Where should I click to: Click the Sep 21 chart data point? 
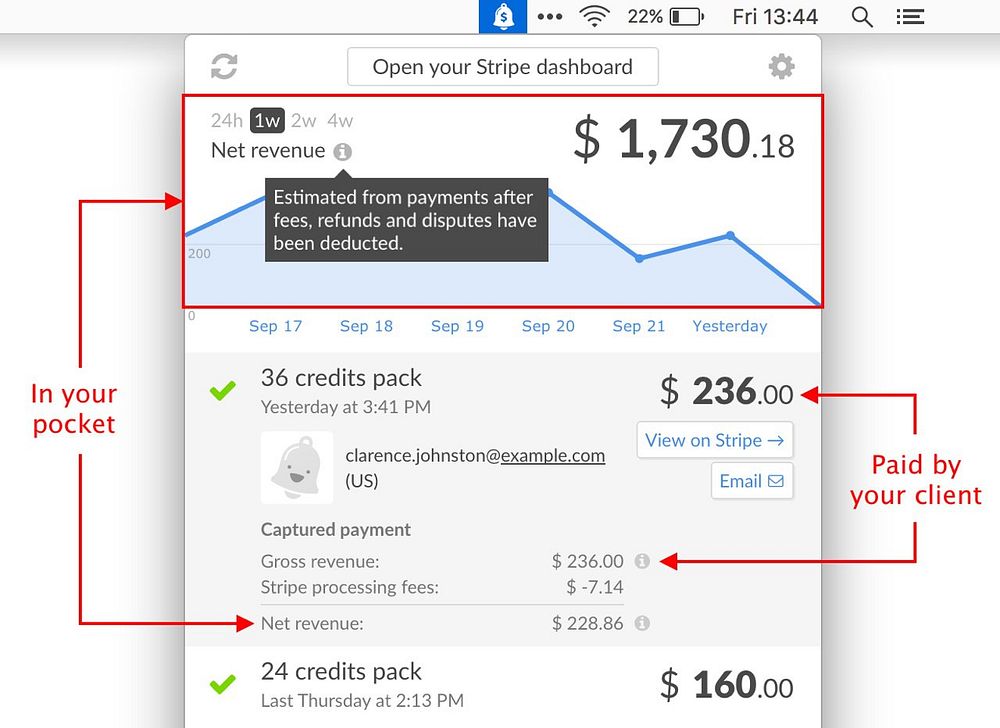[639, 258]
